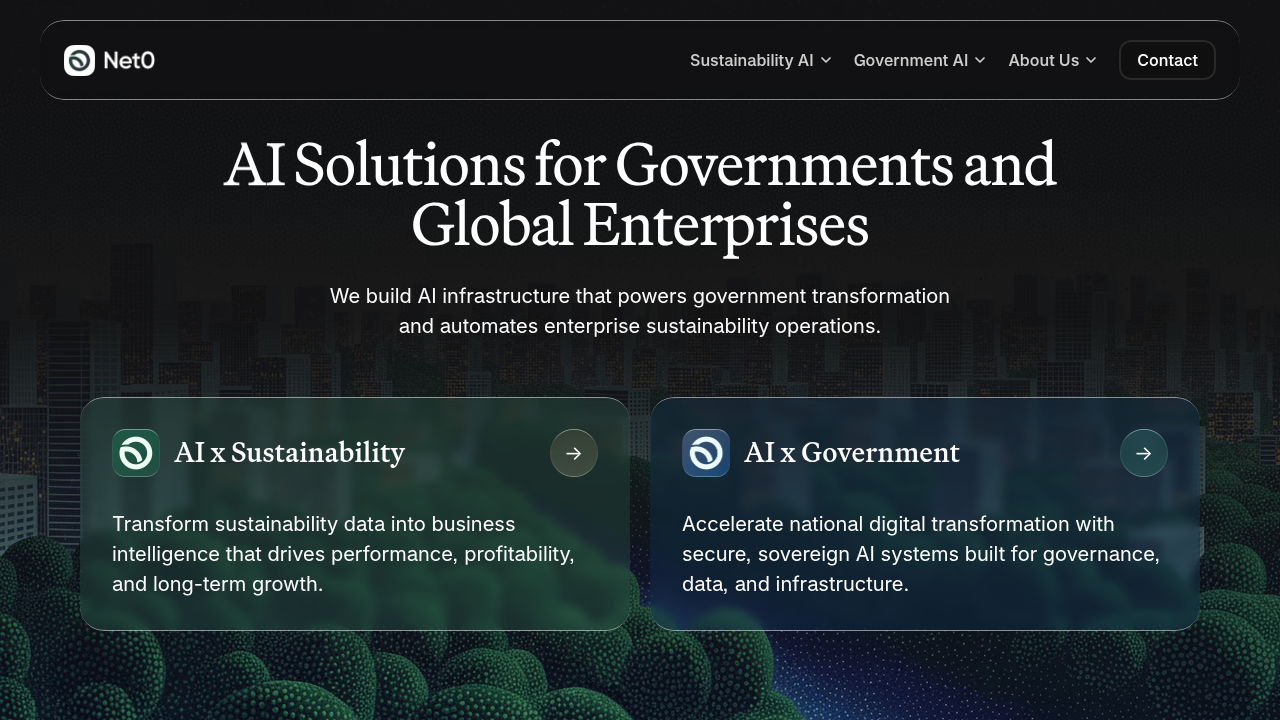The image size is (1280, 720).
Task: Expand the Sustainability AI menu chevron
Action: [x=826, y=60]
